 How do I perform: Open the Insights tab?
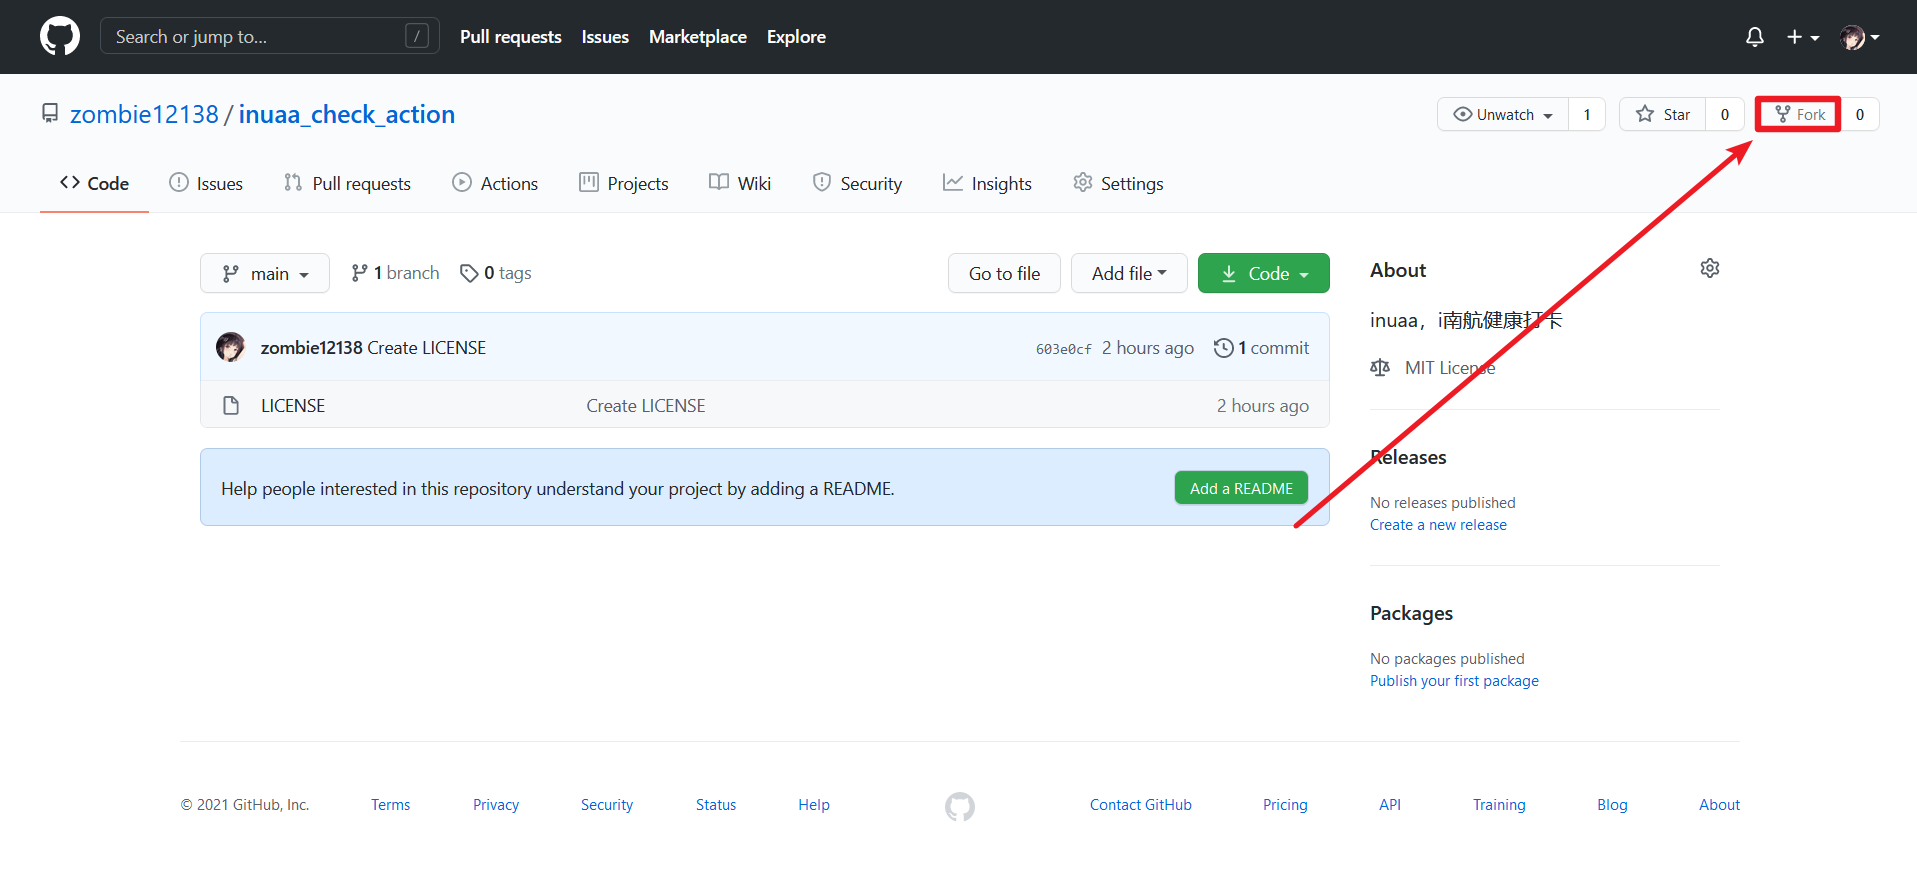pos(987,183)
